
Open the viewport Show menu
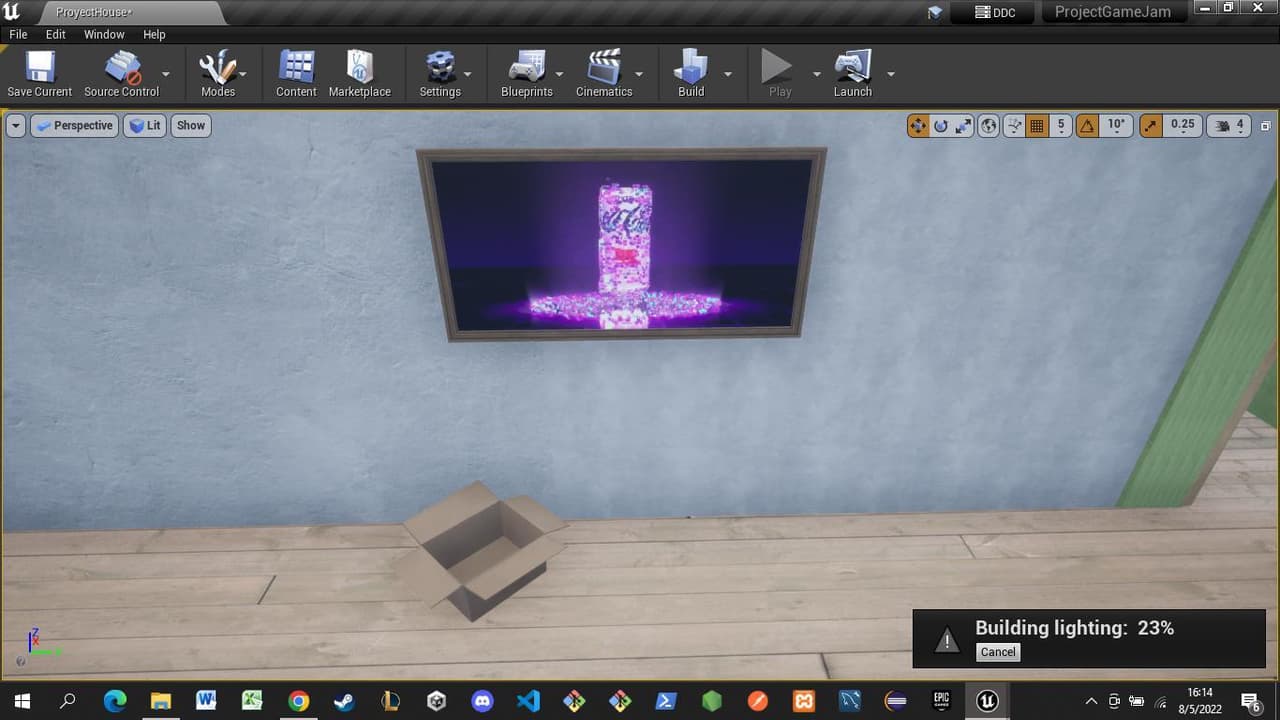click(x=190, y=126)
